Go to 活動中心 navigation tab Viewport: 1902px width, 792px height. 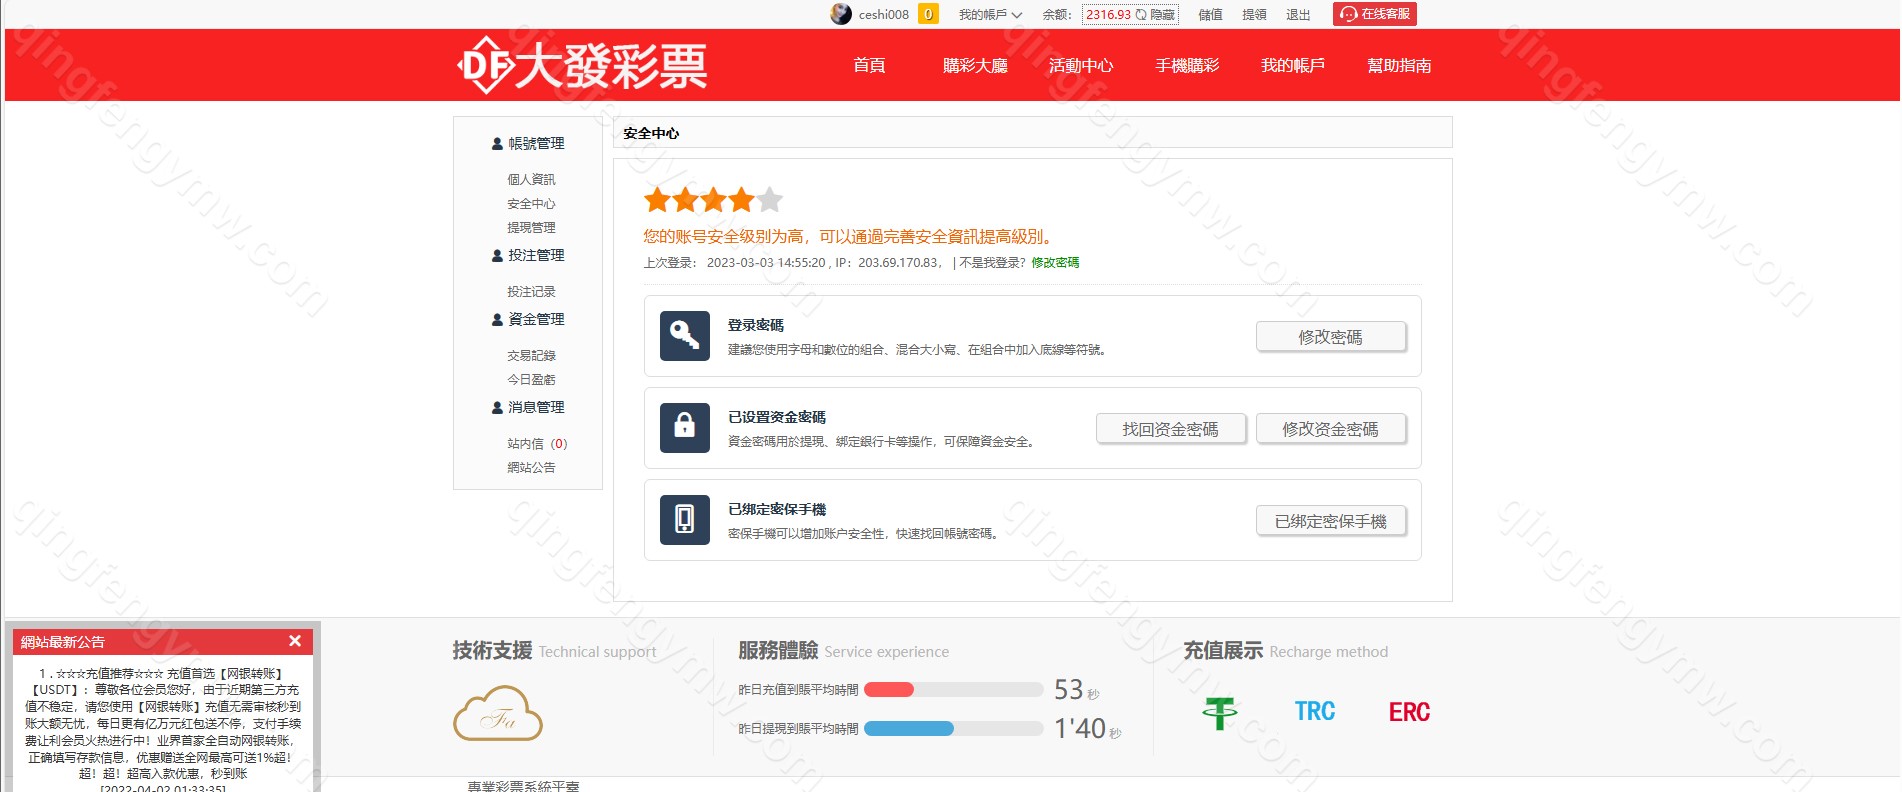tap(1081, 66)
